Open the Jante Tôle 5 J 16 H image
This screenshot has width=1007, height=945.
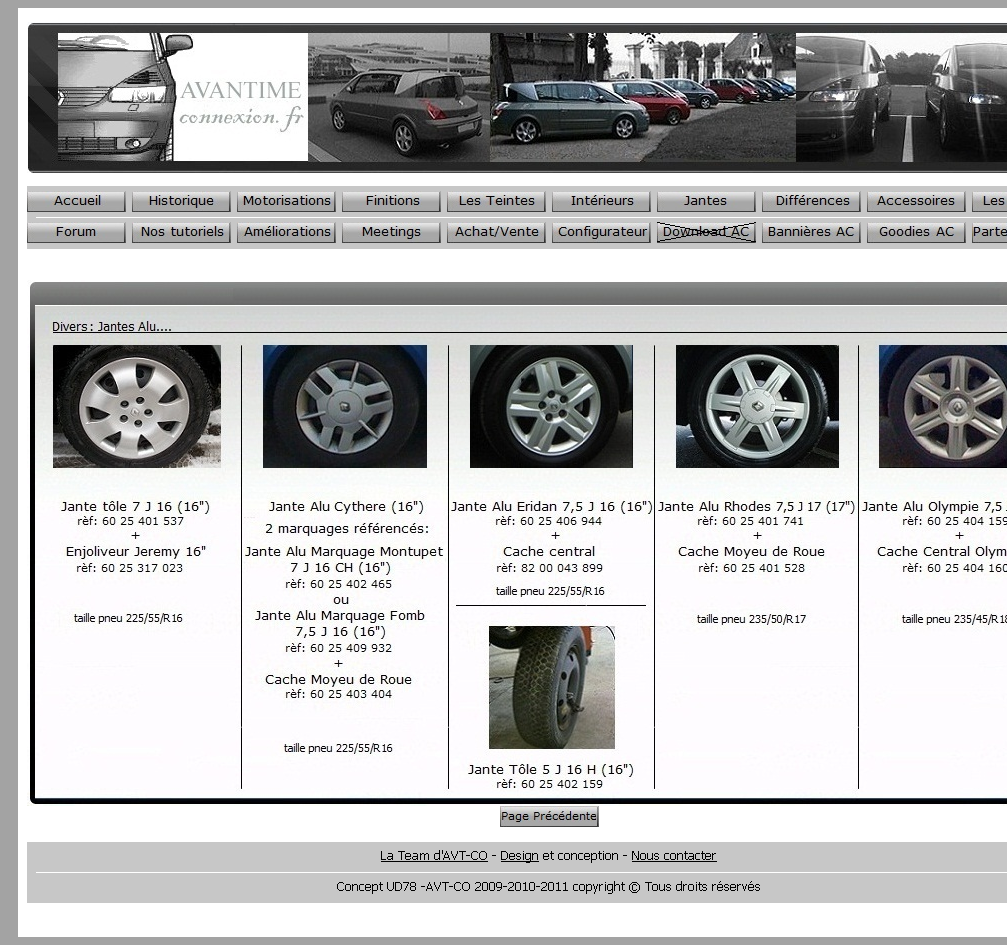(x=551, y=687)
